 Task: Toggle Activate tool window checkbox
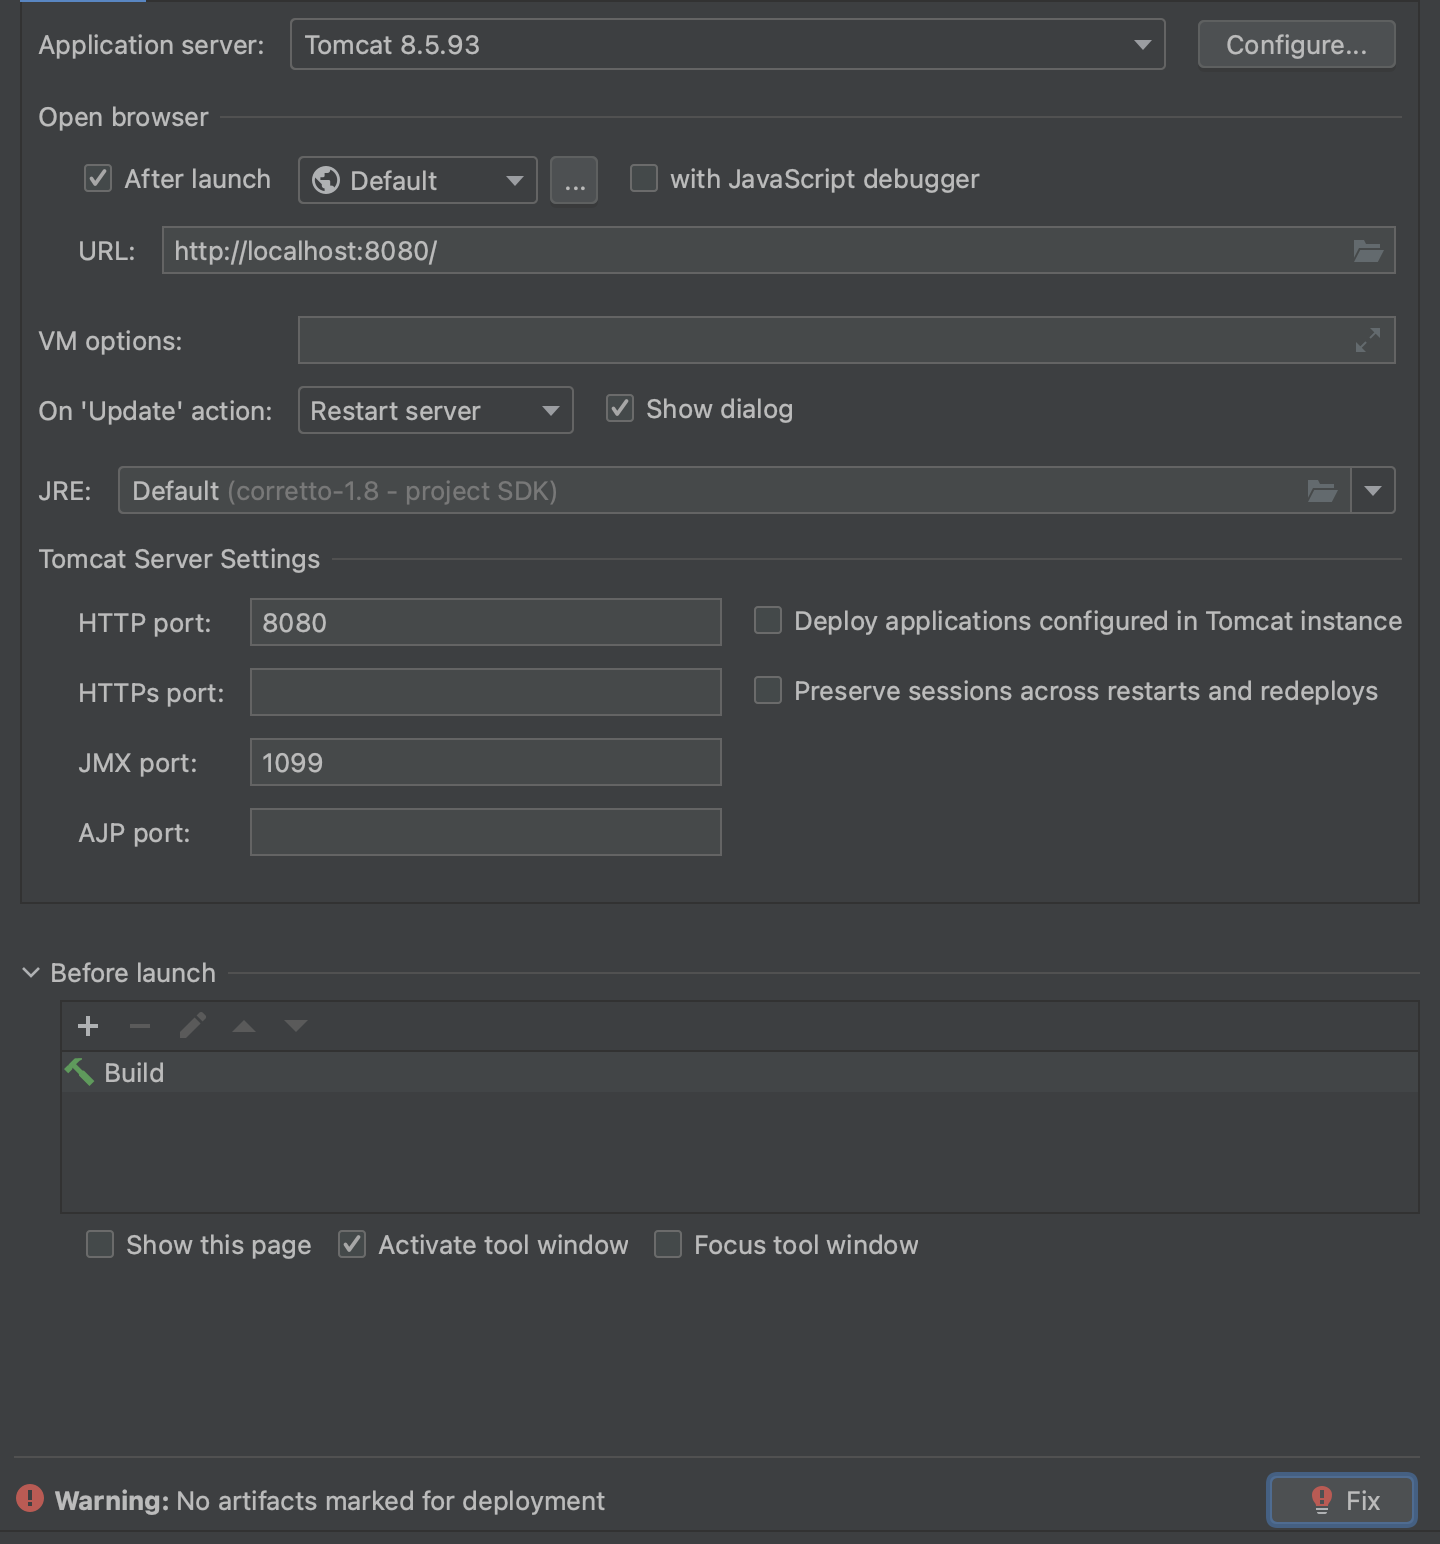pos(352,1244)
